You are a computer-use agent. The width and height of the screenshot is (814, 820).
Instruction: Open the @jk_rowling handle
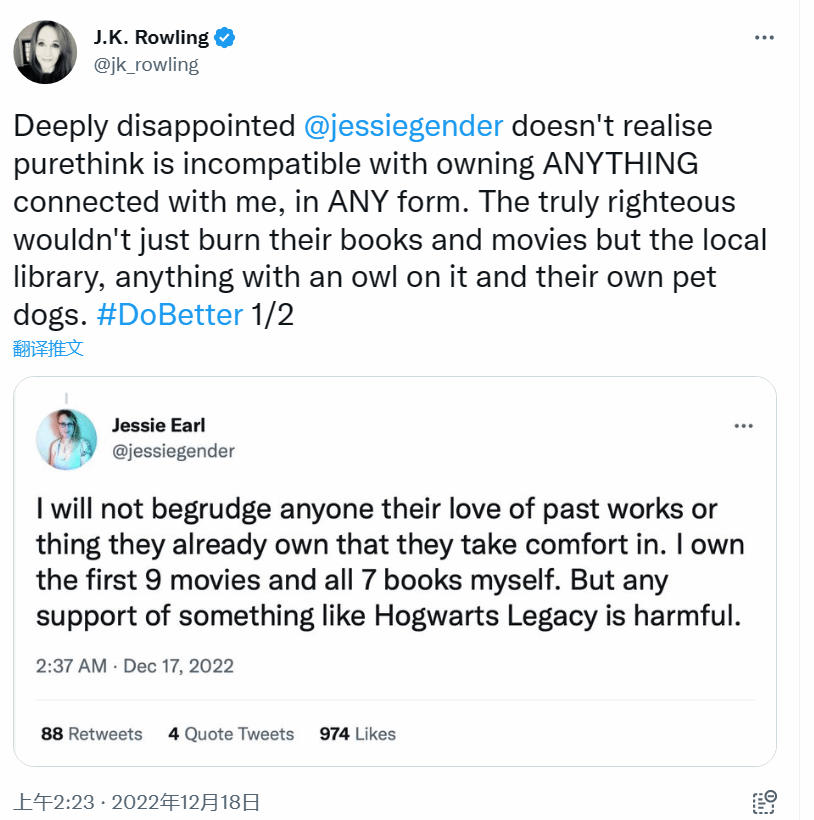pos(146,65)
